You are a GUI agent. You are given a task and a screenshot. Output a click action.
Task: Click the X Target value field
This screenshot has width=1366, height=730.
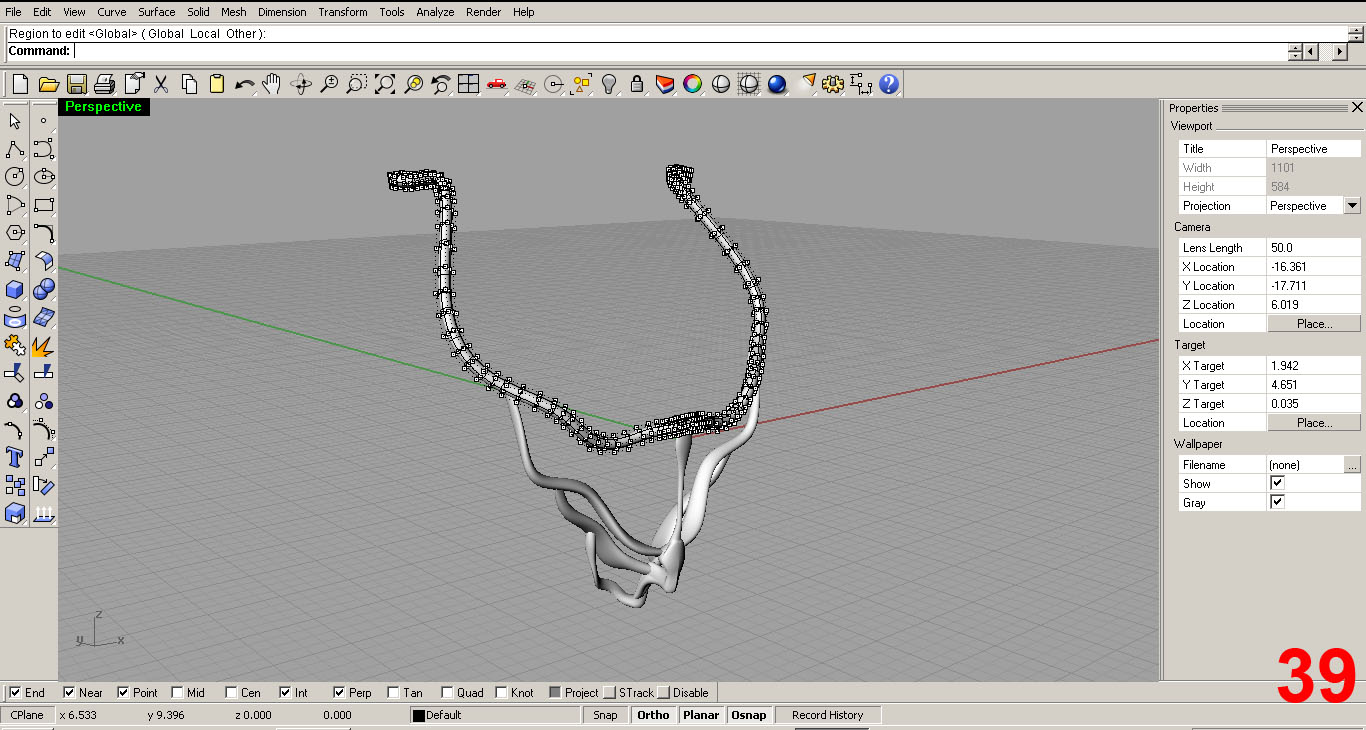(1314, 366)
